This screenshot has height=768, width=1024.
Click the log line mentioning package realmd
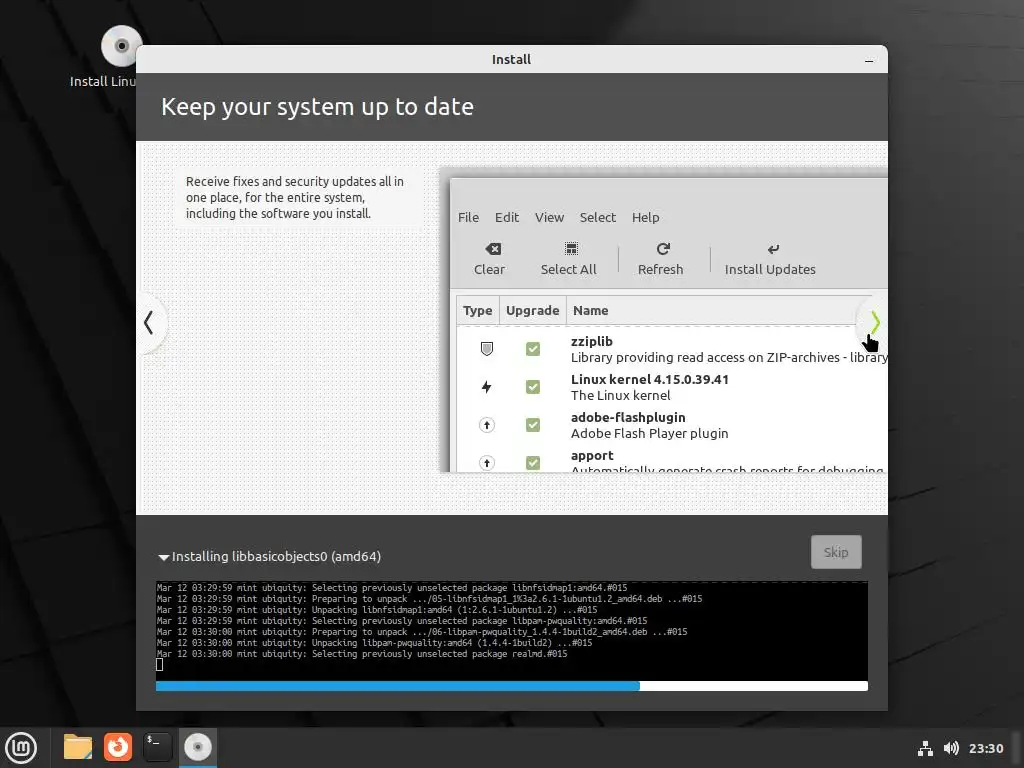pyautogui.click(x=362, y=654)
